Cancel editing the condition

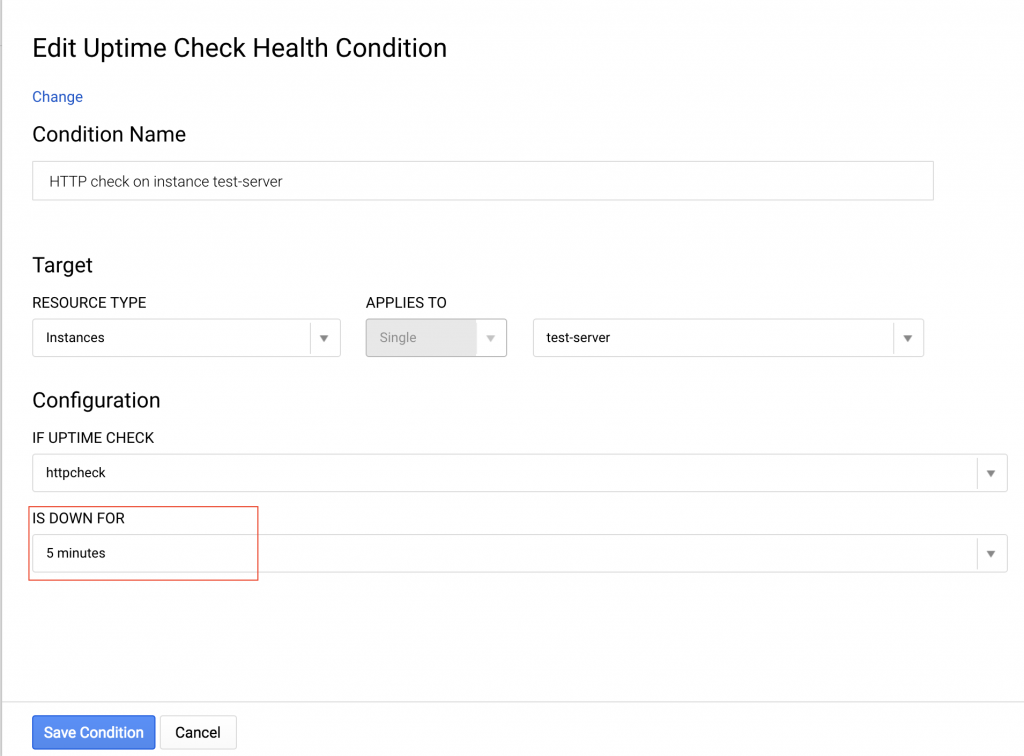[x=198, y=732]
